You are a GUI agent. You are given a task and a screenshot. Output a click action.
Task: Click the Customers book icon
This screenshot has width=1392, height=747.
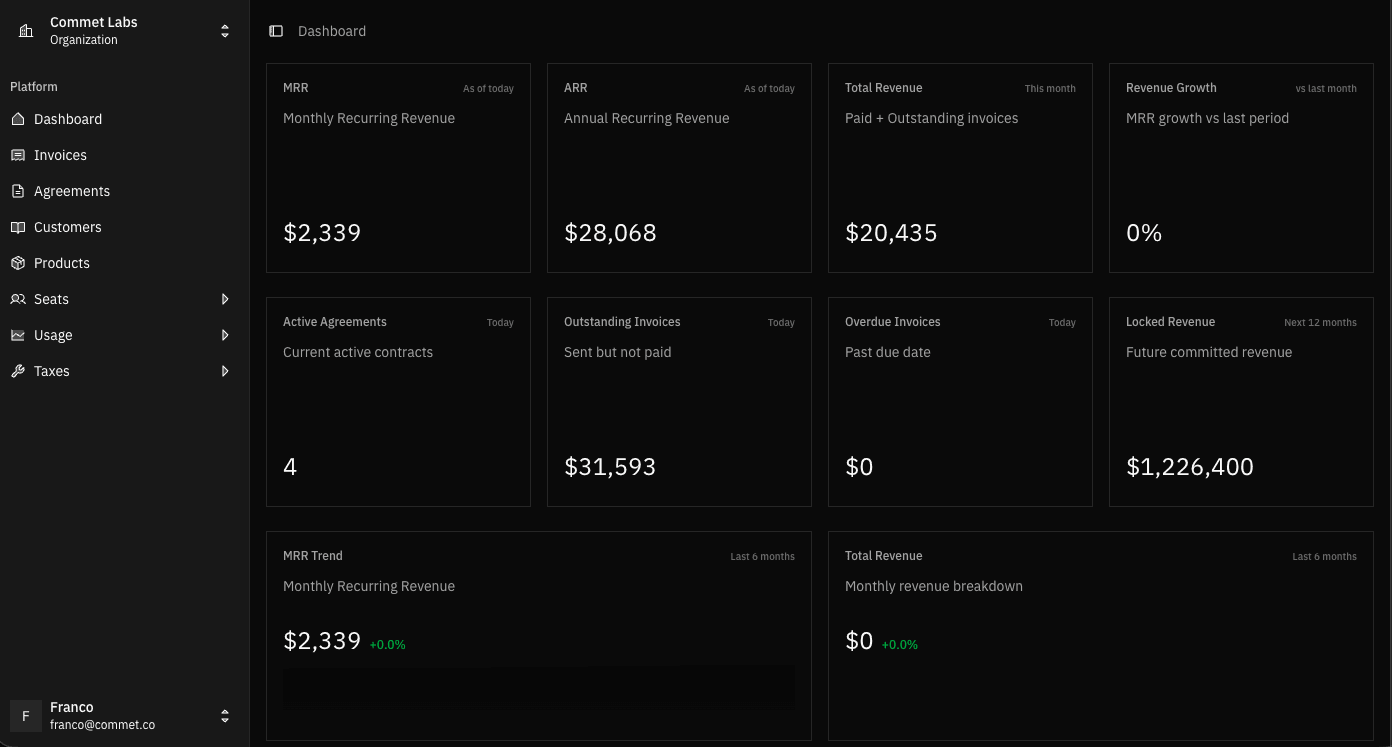click(x=18, y=227)
